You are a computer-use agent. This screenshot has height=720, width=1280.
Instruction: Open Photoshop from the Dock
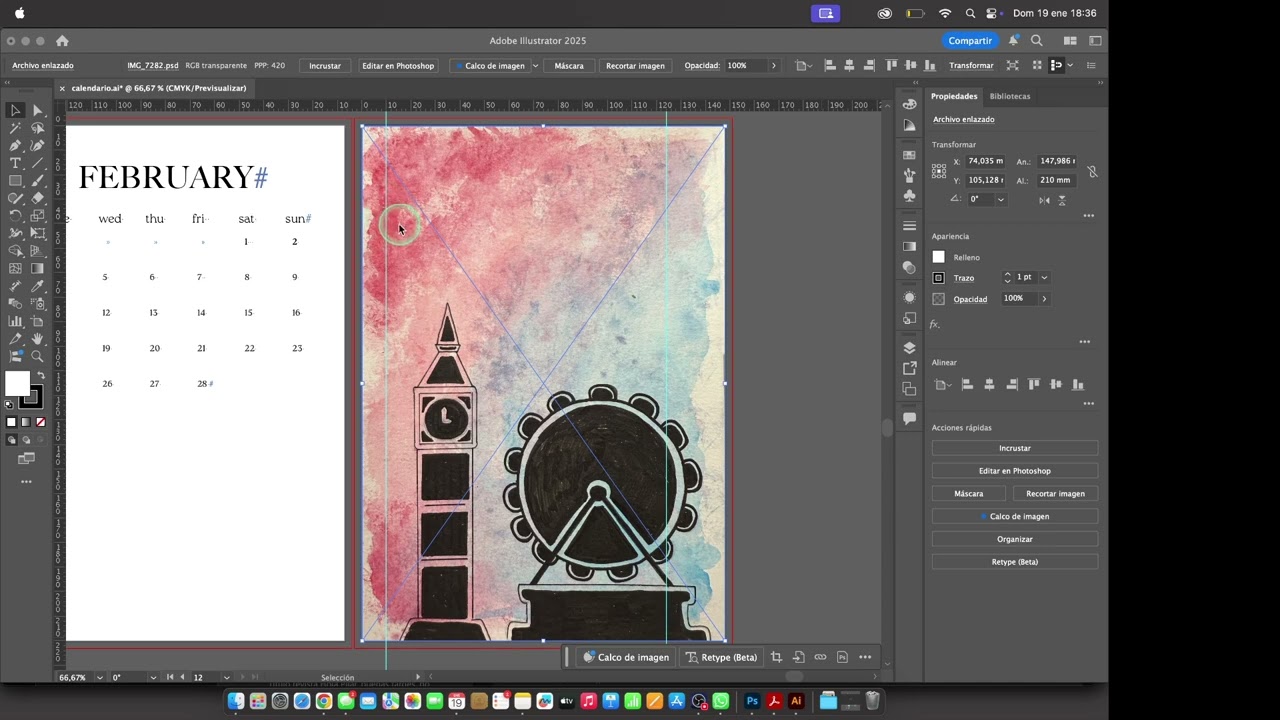(x=752, y=702)
